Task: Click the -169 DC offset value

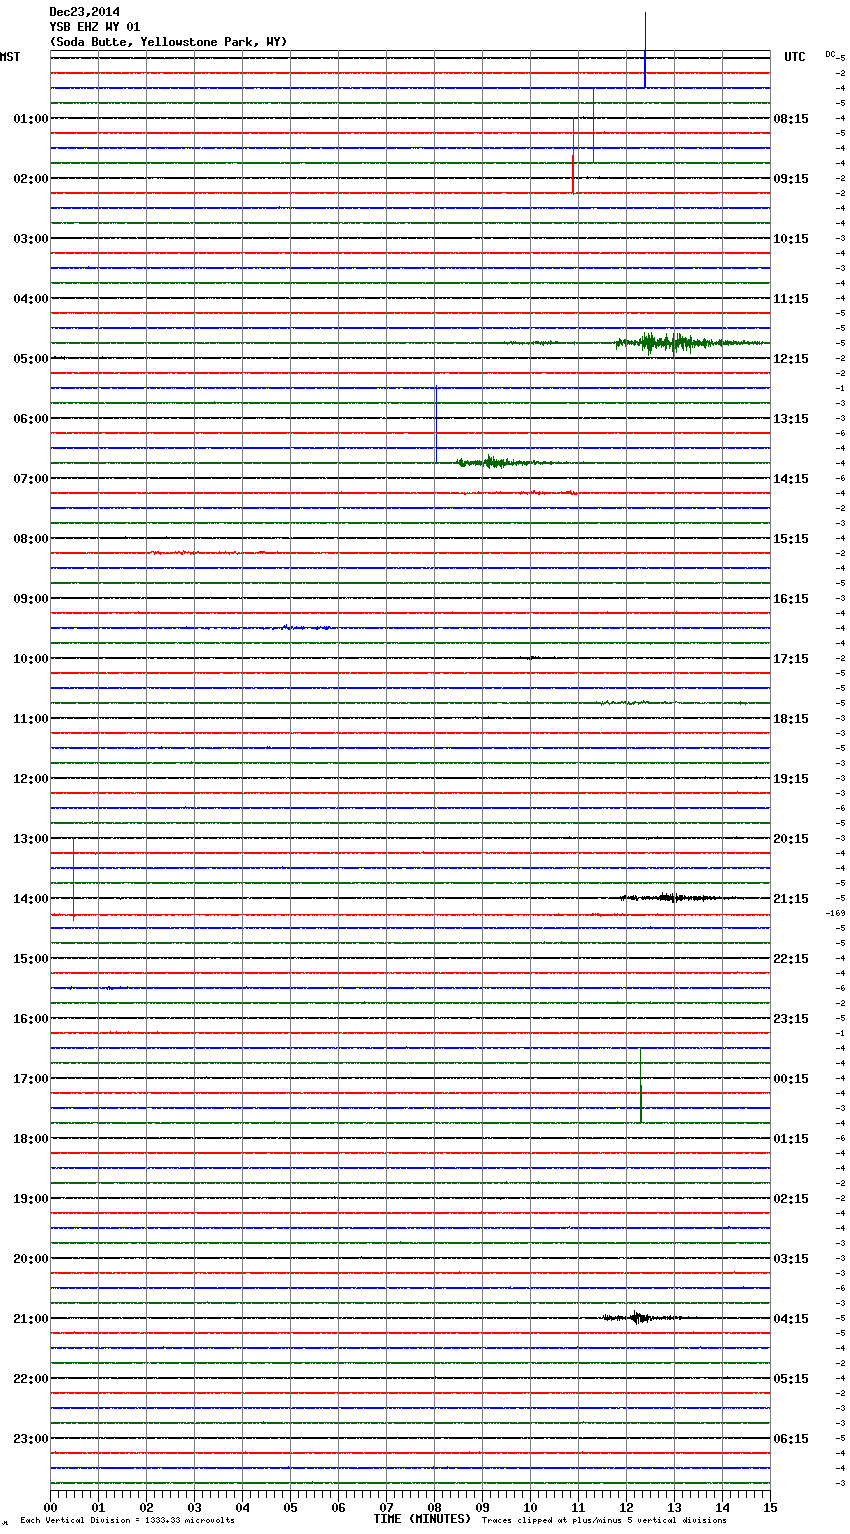Action: coord(836,913)
